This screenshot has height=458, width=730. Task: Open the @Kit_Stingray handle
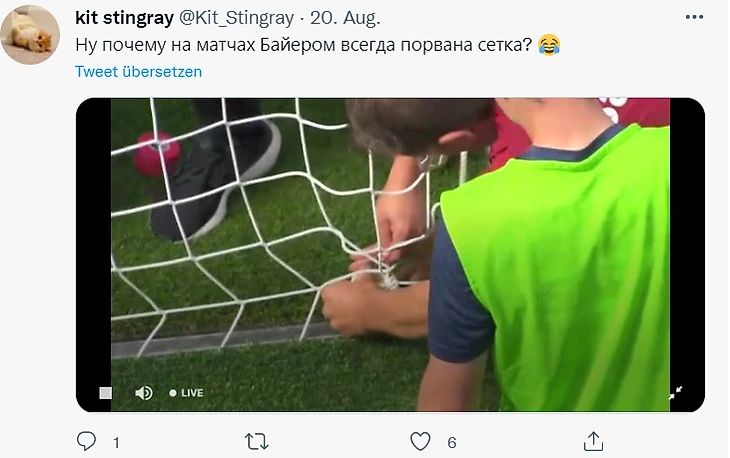(x=237, y=18)
